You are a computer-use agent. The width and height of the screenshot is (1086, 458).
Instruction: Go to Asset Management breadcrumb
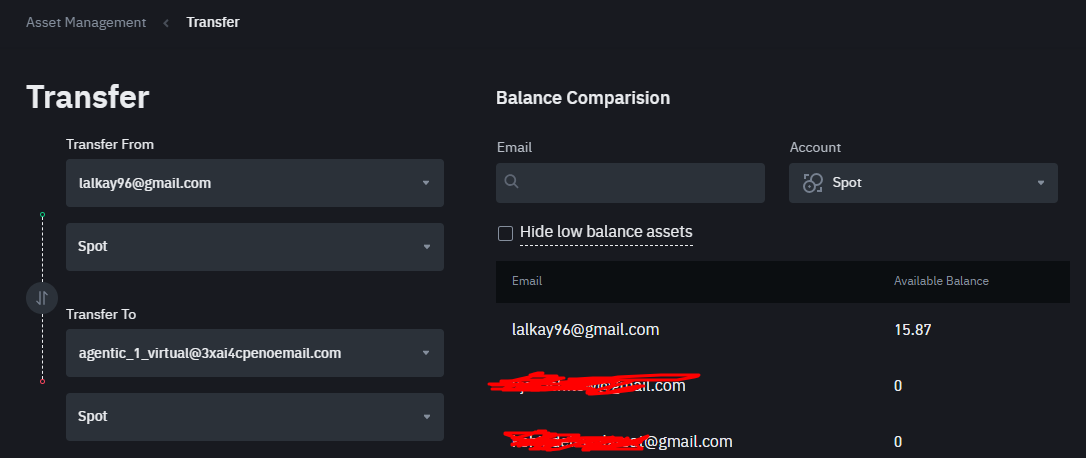pyautogui.click(x=86, y=22)
